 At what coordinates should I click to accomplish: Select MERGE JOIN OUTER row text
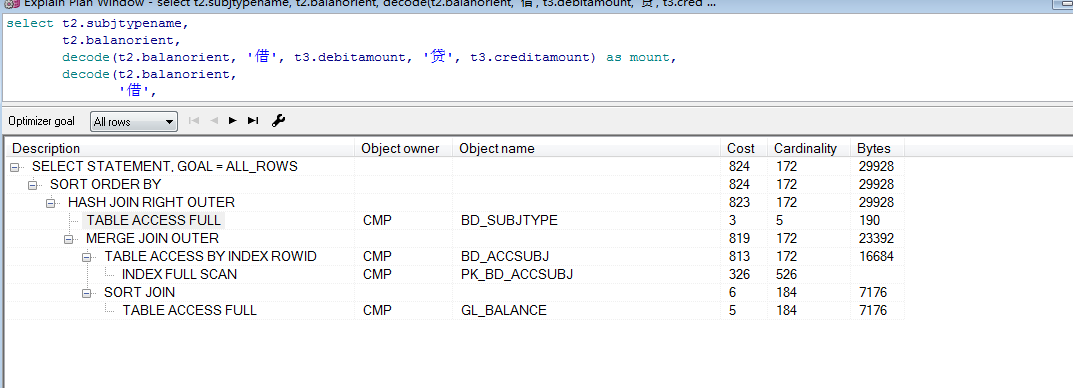click(x=152, y=239)
